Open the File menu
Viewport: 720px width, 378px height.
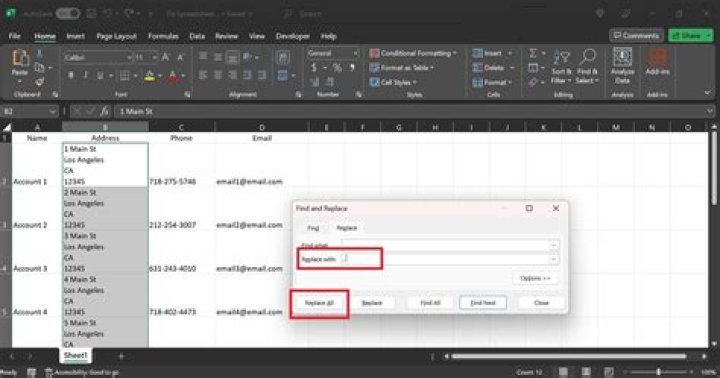pos(14,36)
